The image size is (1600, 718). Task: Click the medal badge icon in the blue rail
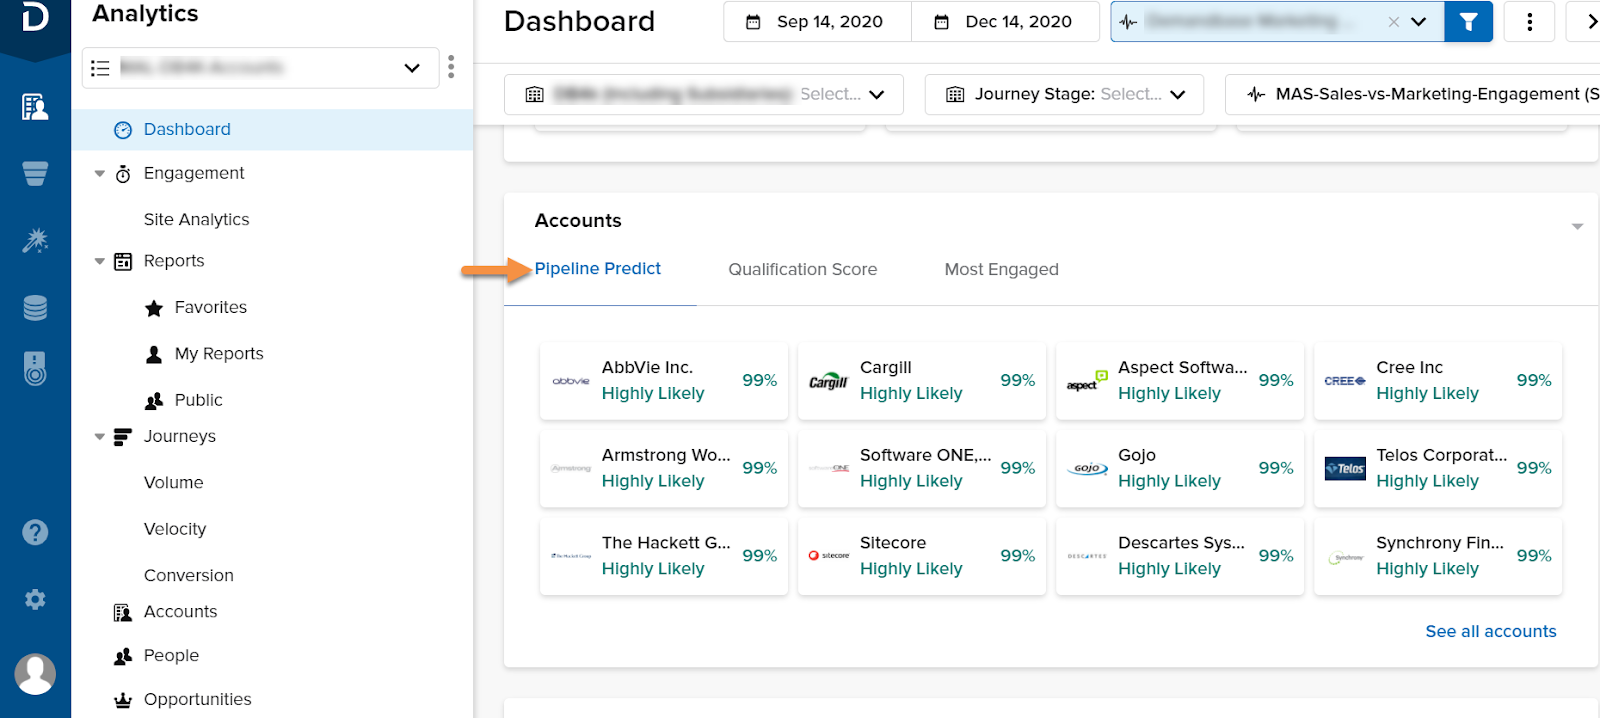click(x=35, y=369)
